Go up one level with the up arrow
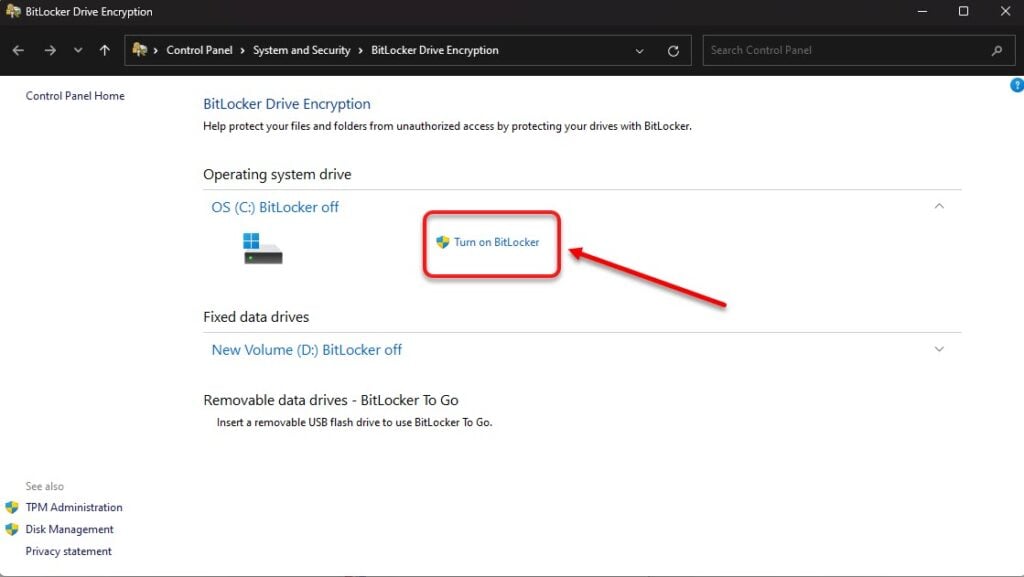 click(x=104, y=50)
